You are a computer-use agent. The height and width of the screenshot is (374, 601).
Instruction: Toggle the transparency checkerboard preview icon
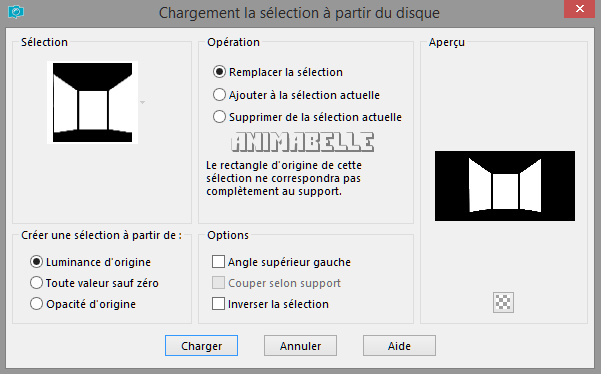(x=503, y=302)
